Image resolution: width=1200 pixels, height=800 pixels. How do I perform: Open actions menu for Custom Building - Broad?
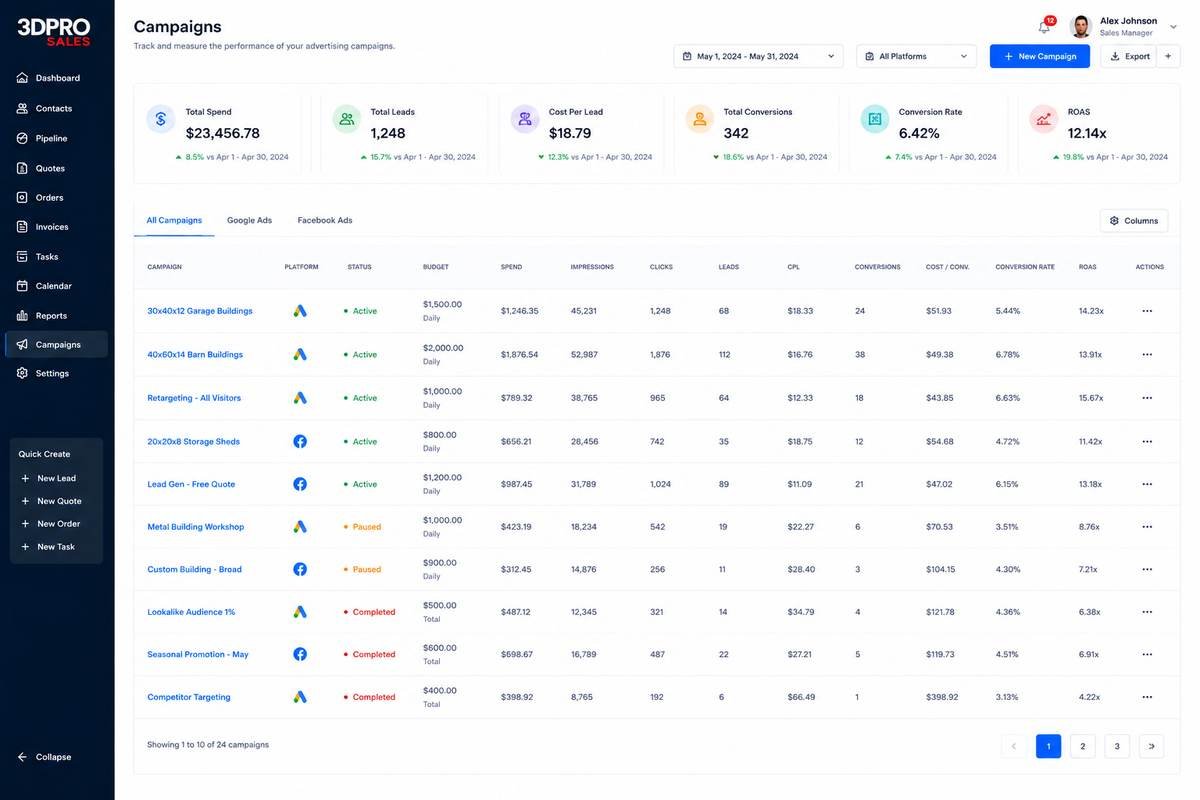click(1147, 569)
